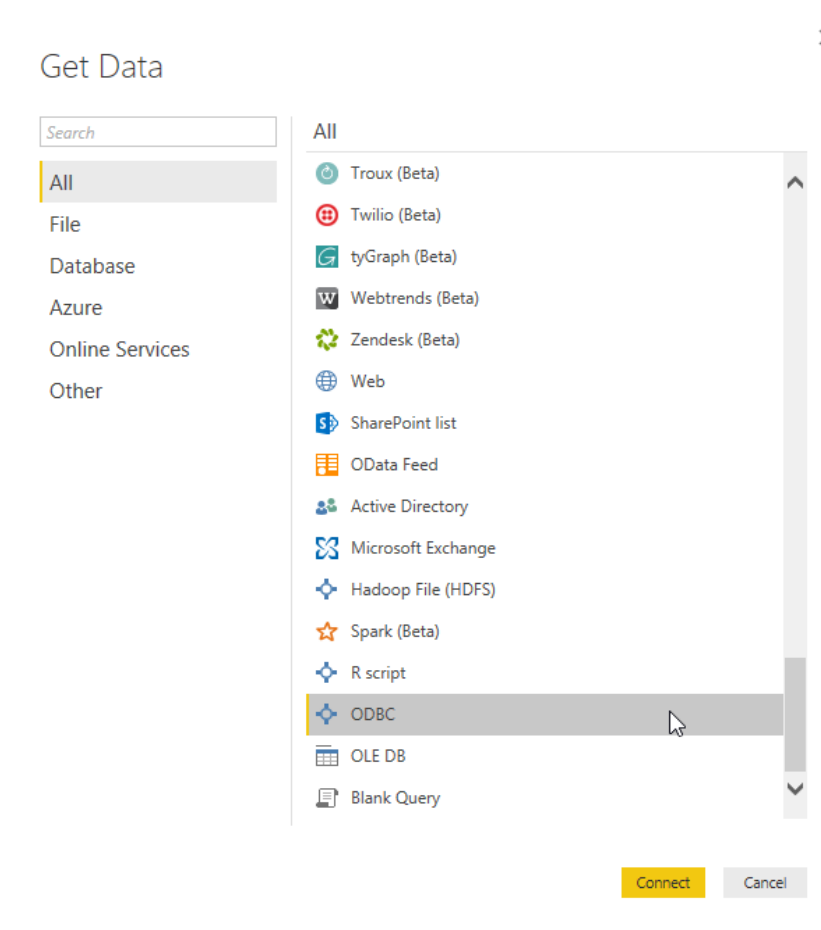This screenshot has width=821, height=930.
Task: Click the scrollbar down arrow
Action: [x=795, y=789]
